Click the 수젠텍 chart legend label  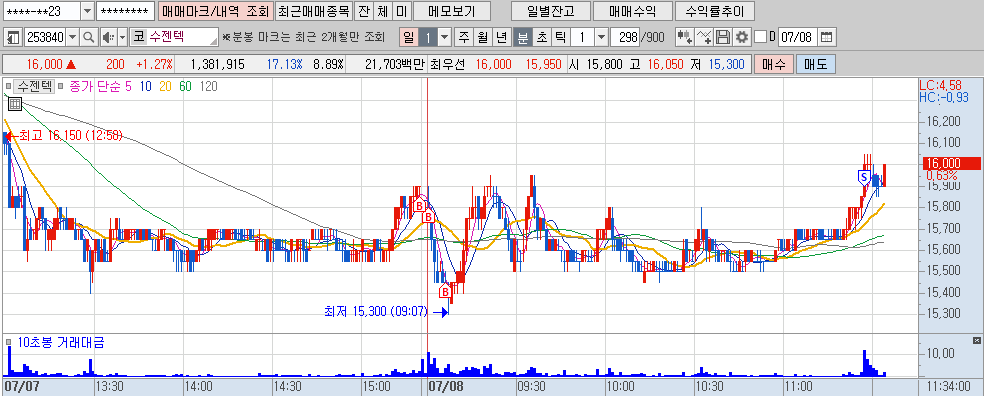pyautogui.click(x=34, y=87)
